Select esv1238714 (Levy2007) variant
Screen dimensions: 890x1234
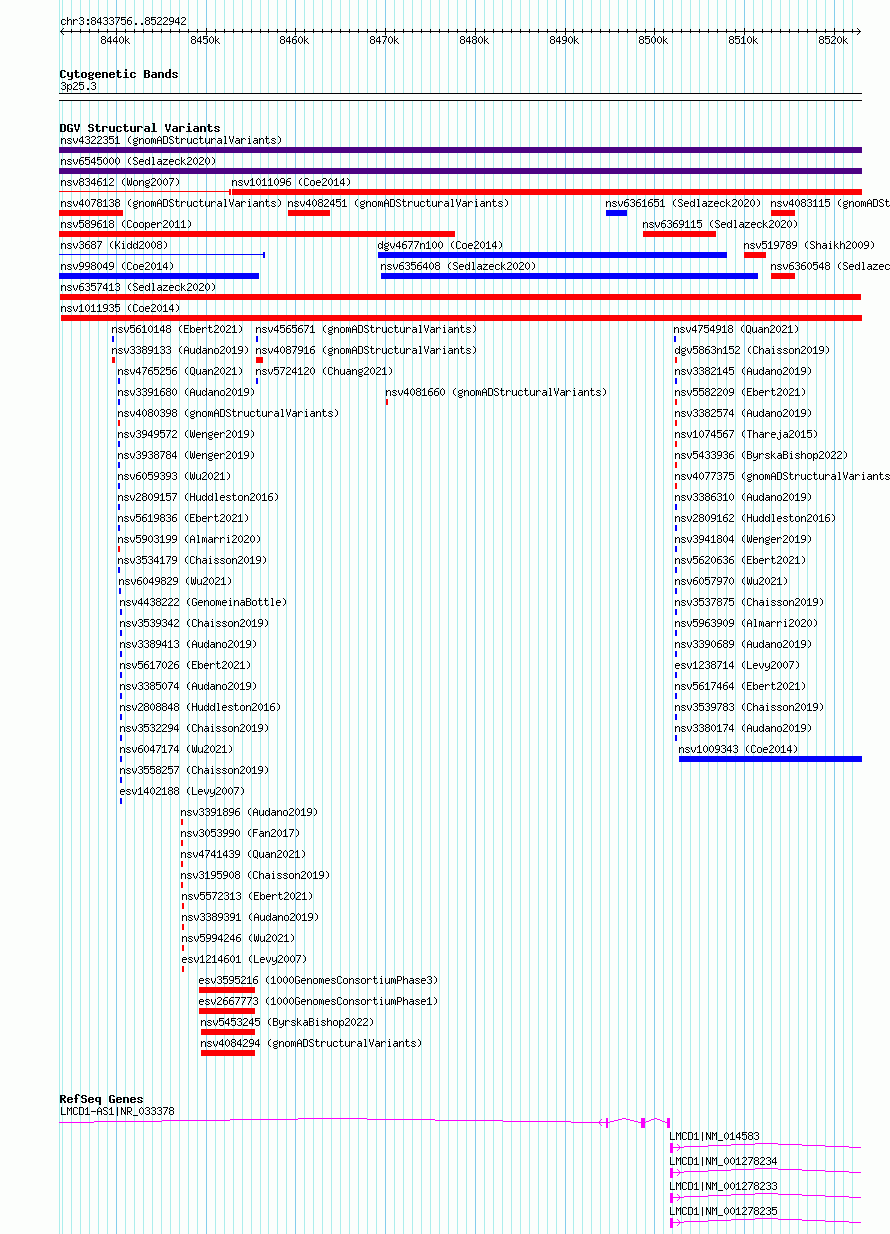click(x=736, y=665)
